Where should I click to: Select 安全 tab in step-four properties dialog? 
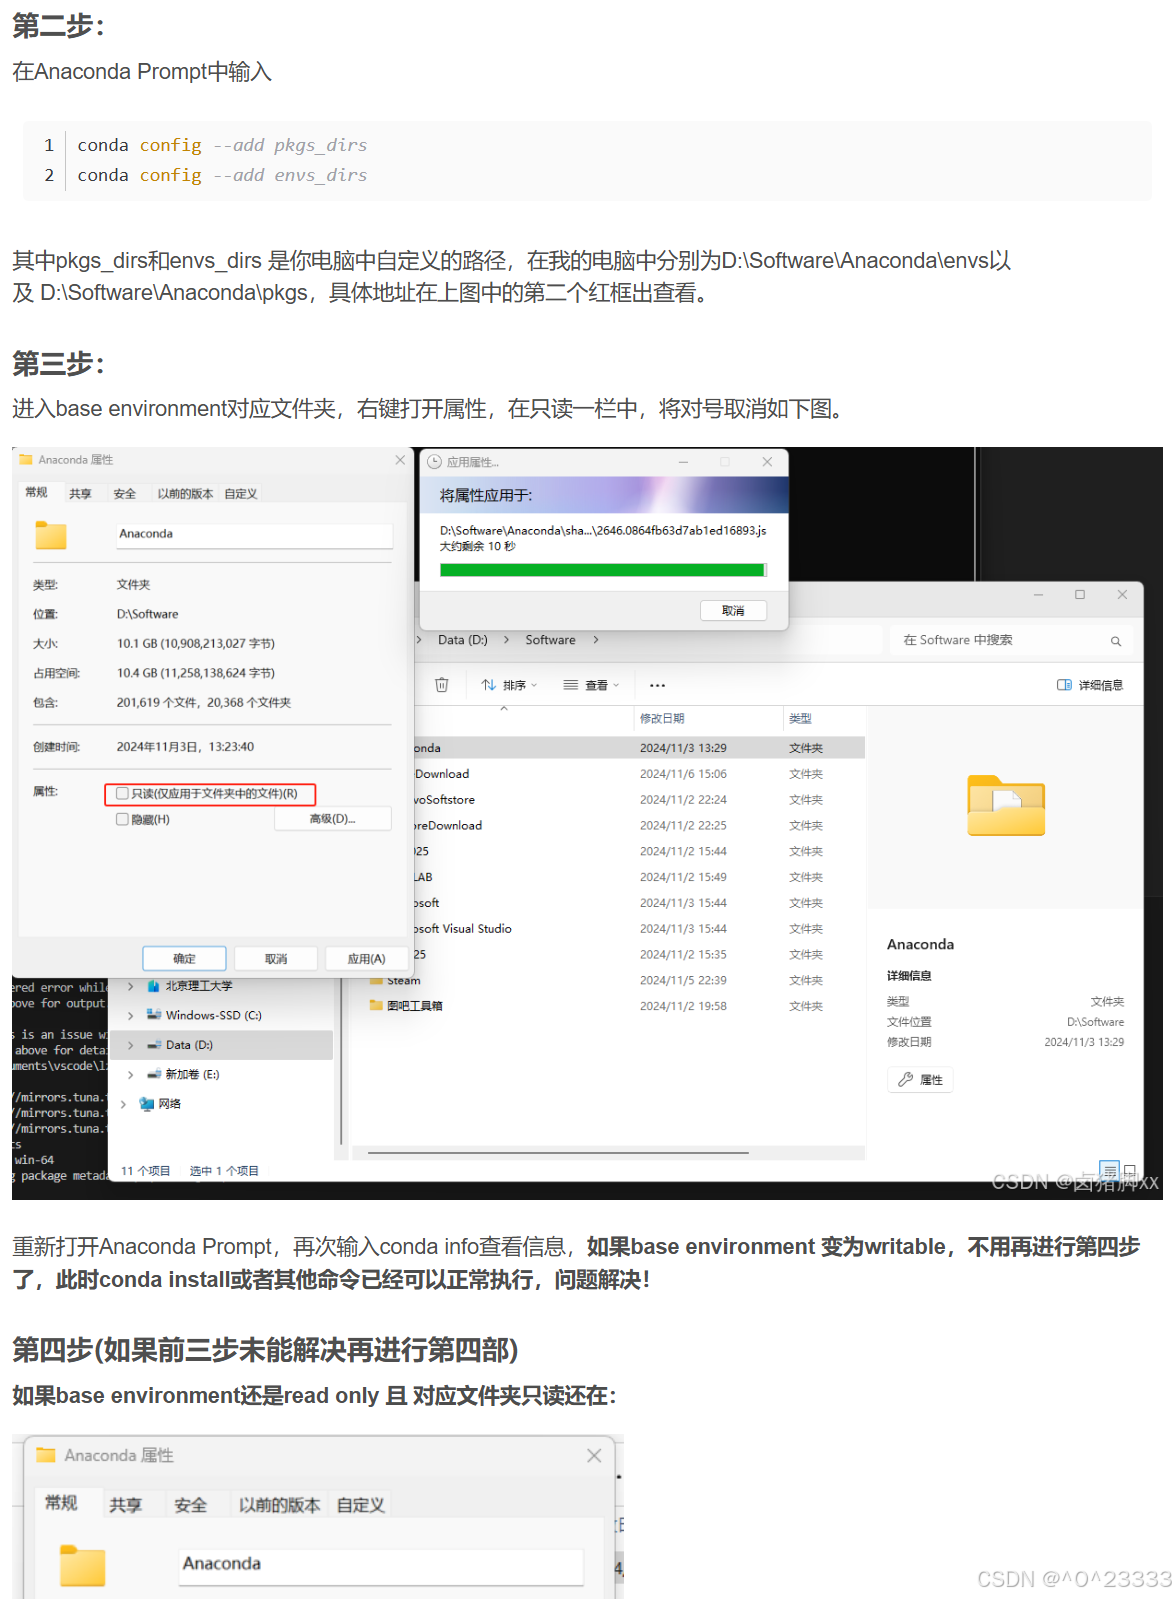coord(190,1505)
